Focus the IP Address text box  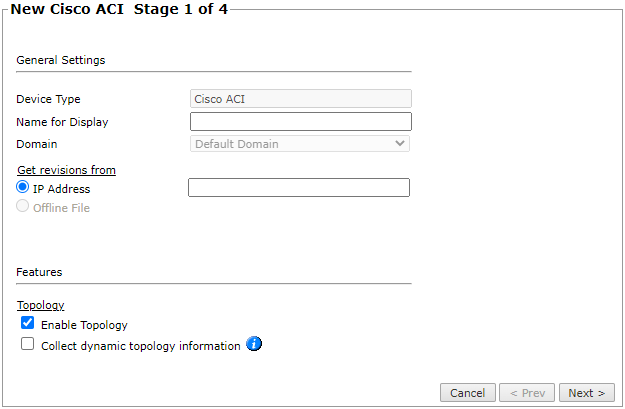[298, 188]
